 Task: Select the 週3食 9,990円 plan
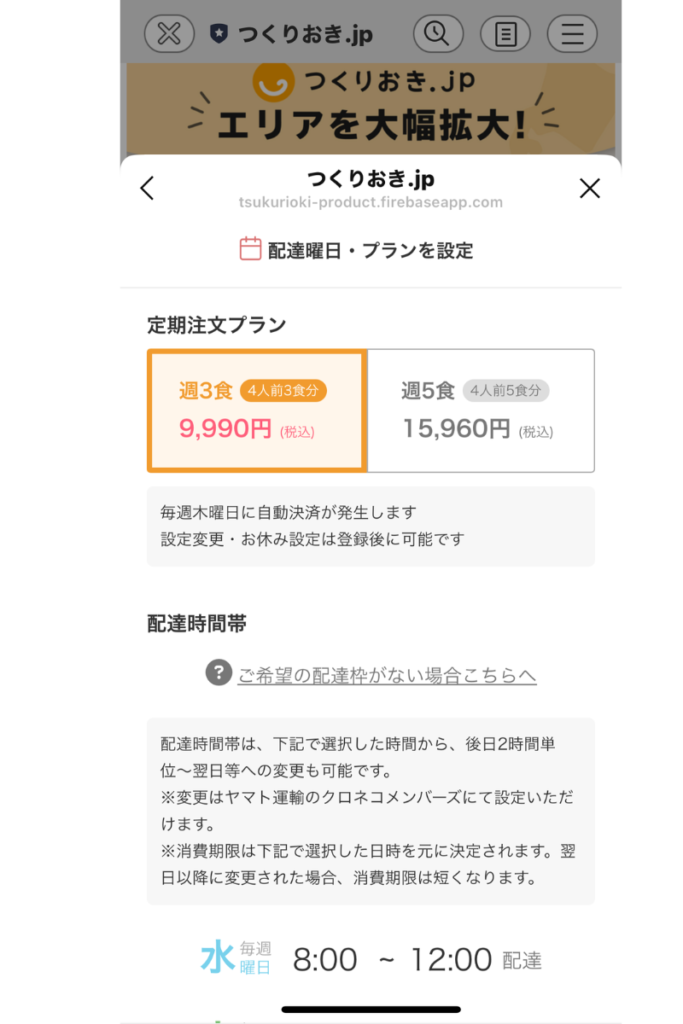(x=257, y=410)
